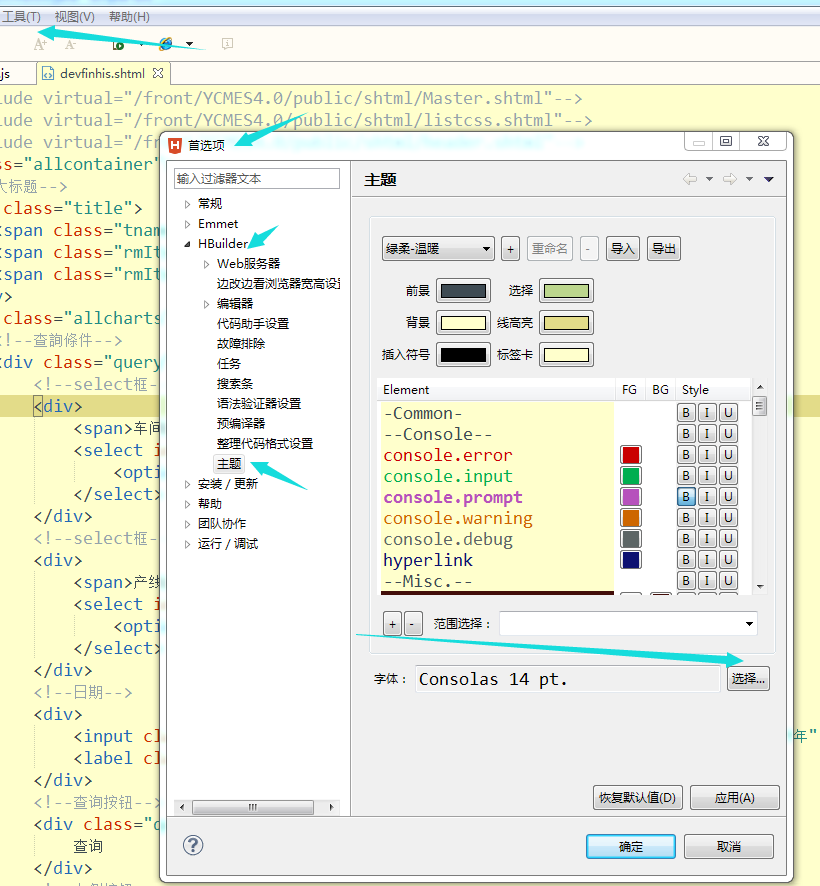This screenshot has width=820, height=886.
Task: Click the back navigation arrow above 主题
Action: click(x=689, y=178)
